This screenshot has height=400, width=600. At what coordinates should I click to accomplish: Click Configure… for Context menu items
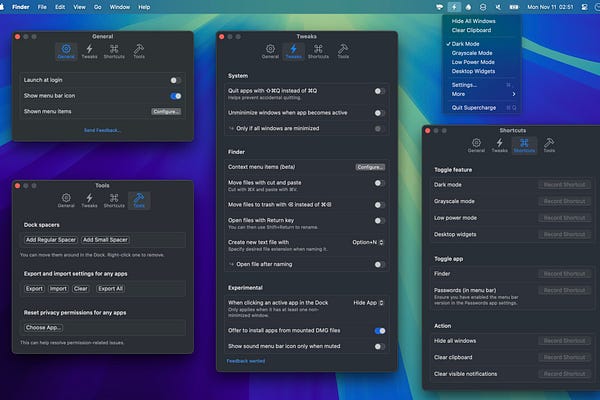370,167
